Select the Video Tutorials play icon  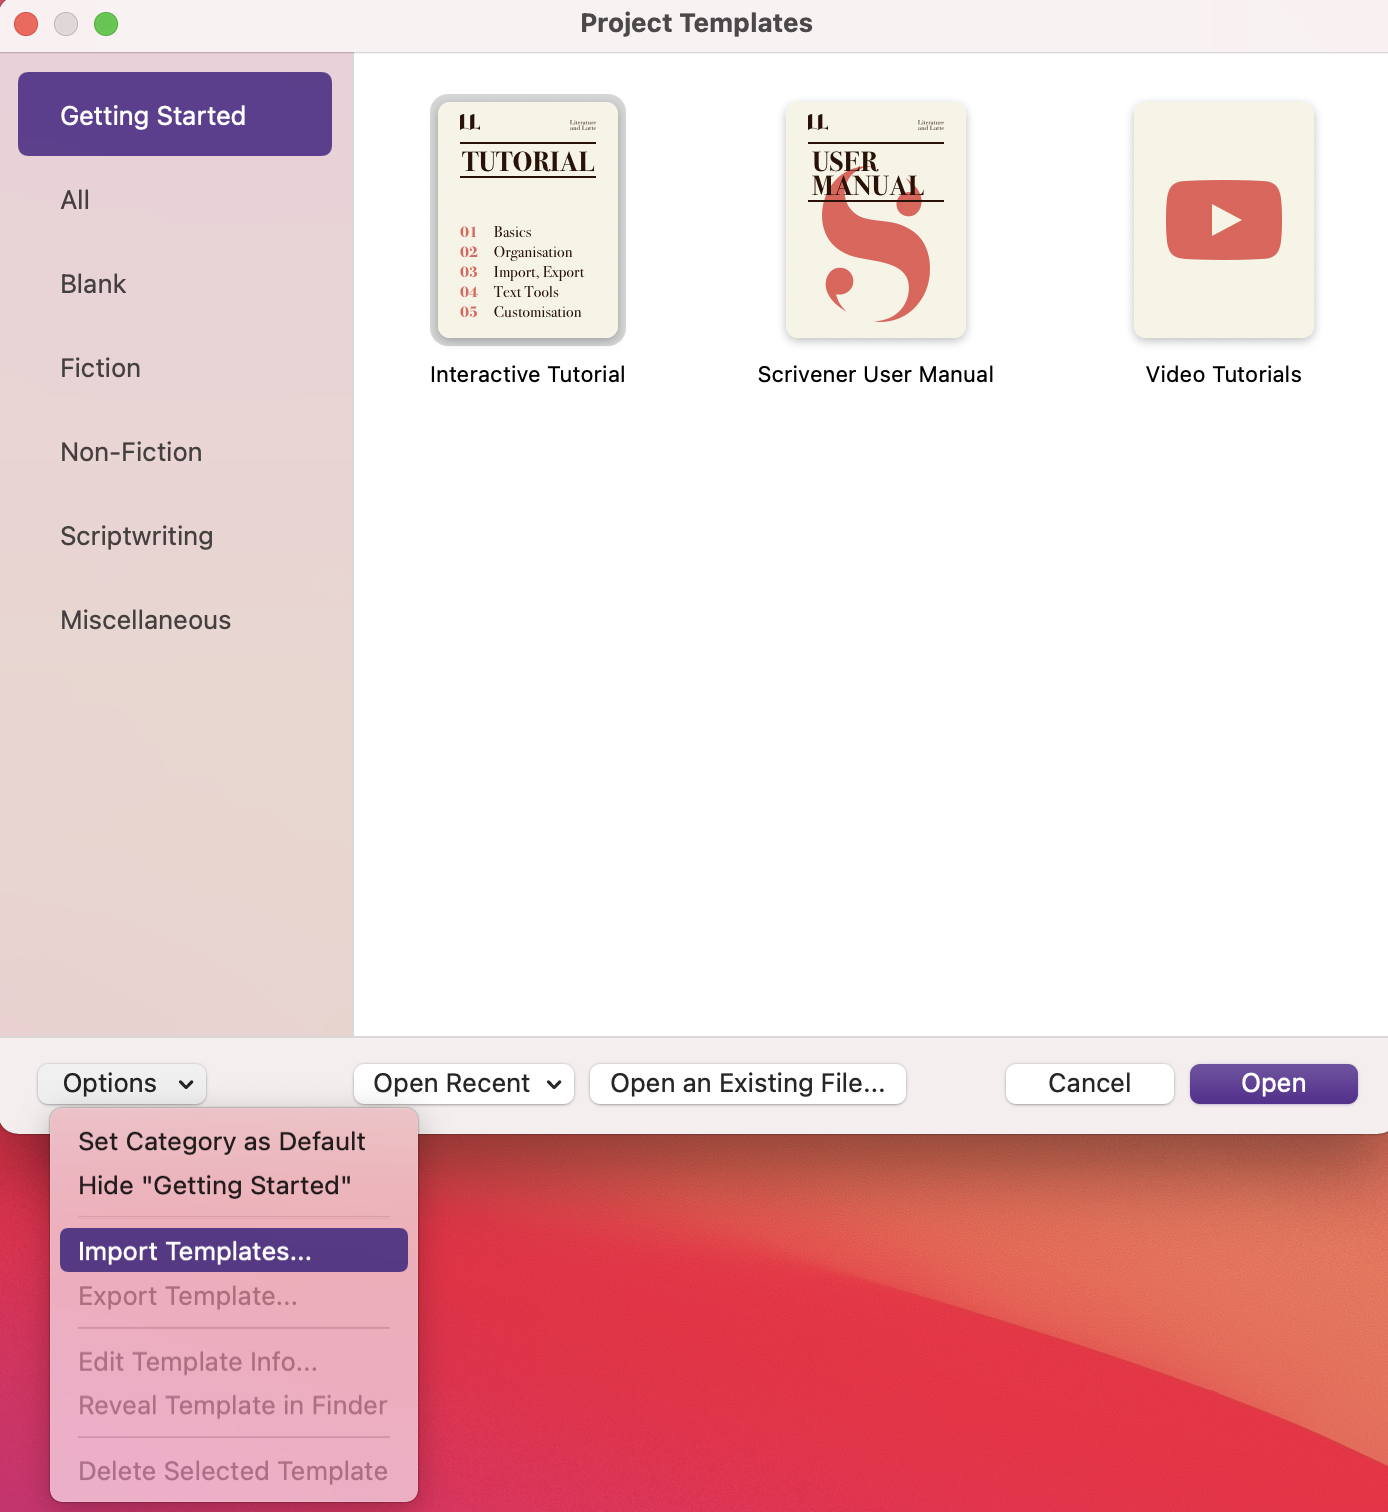click(x=1224, y=220)
